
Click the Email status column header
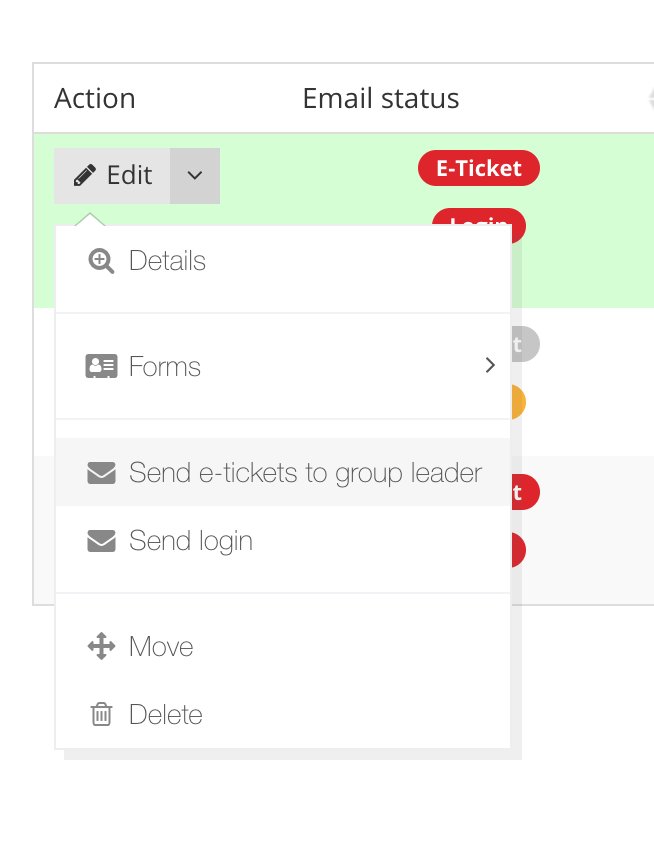coord(381,99)
